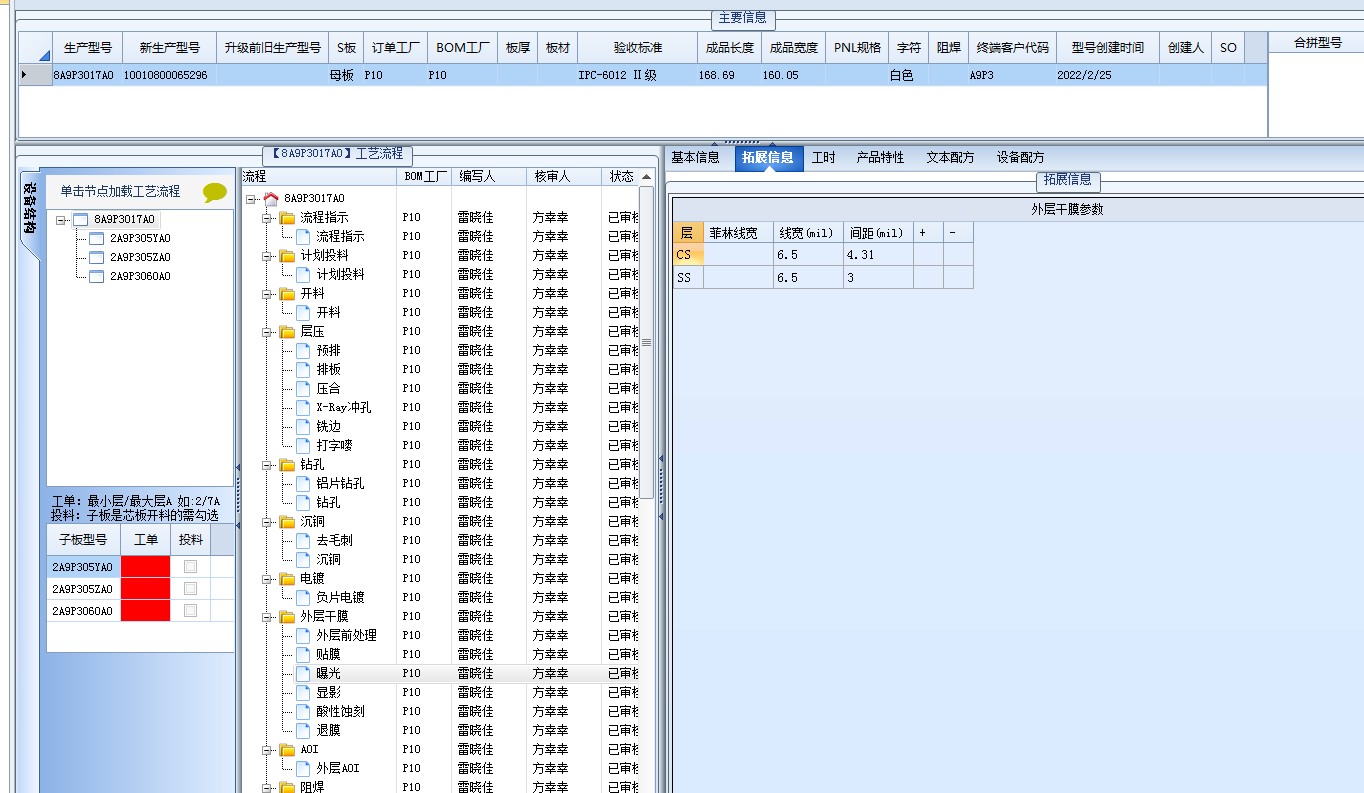Click the AOI folder icon
The width and height of the screenshot is (1364, 793).
[288, 750]
